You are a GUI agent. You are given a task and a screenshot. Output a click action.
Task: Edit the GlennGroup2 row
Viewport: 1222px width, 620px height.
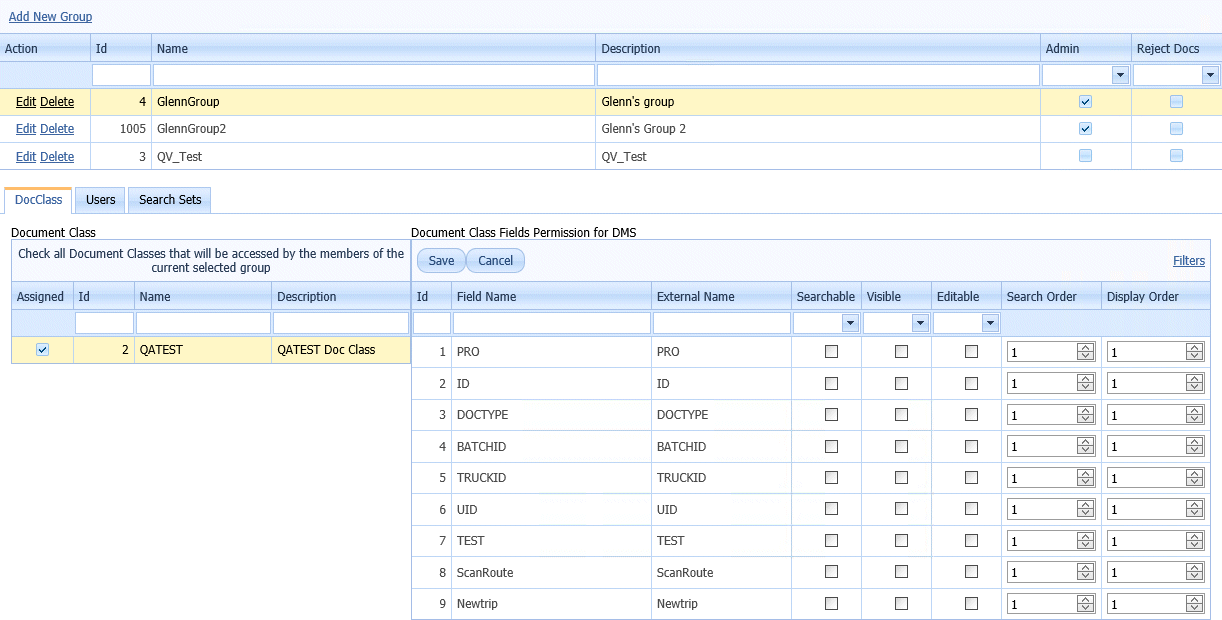(x=26, y=129)
